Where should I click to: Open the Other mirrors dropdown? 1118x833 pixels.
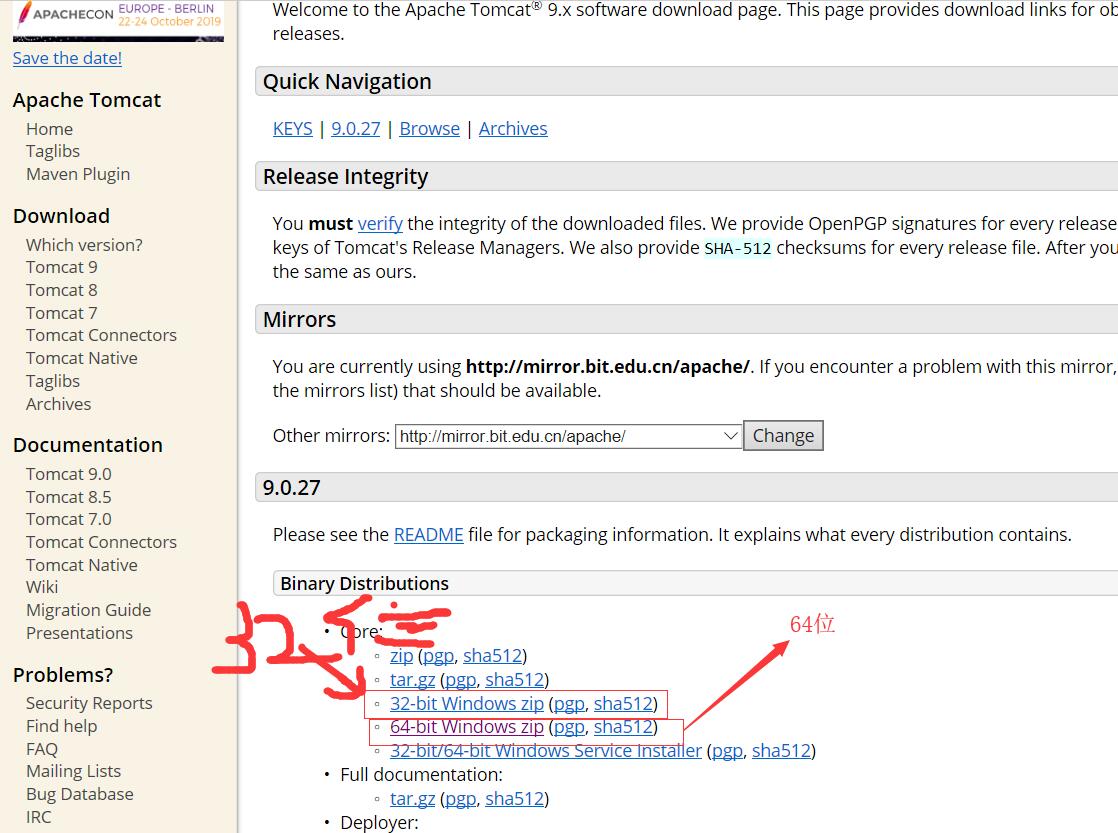coord(568,436)
